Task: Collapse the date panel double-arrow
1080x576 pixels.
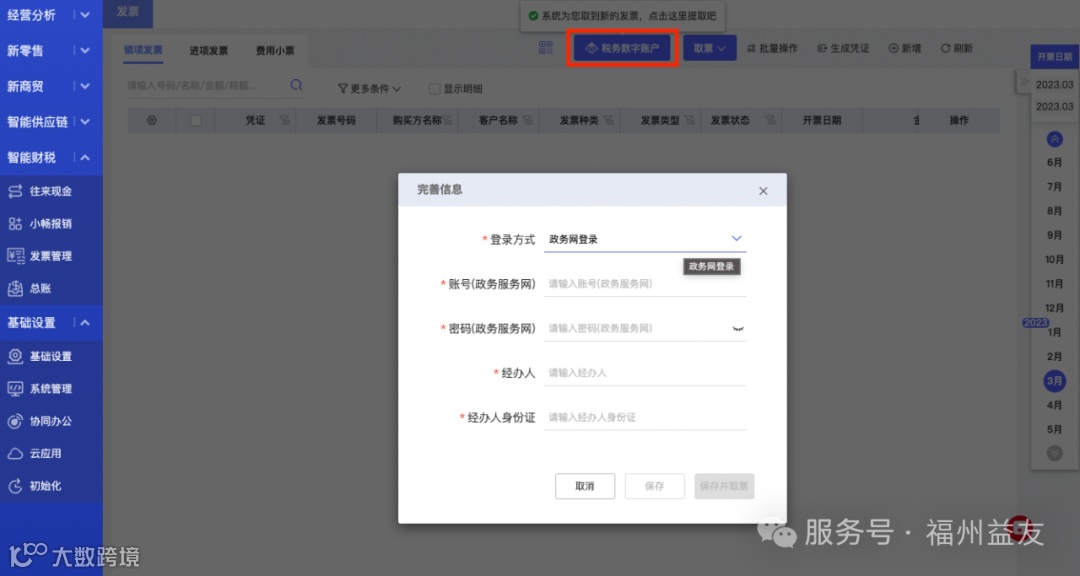Action: click(x=1024, y=82)
